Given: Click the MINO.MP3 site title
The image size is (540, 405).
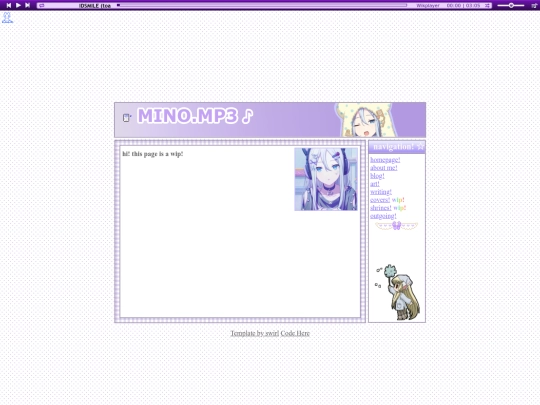Looking at the screenshot, I should click(x=188, y=116).
